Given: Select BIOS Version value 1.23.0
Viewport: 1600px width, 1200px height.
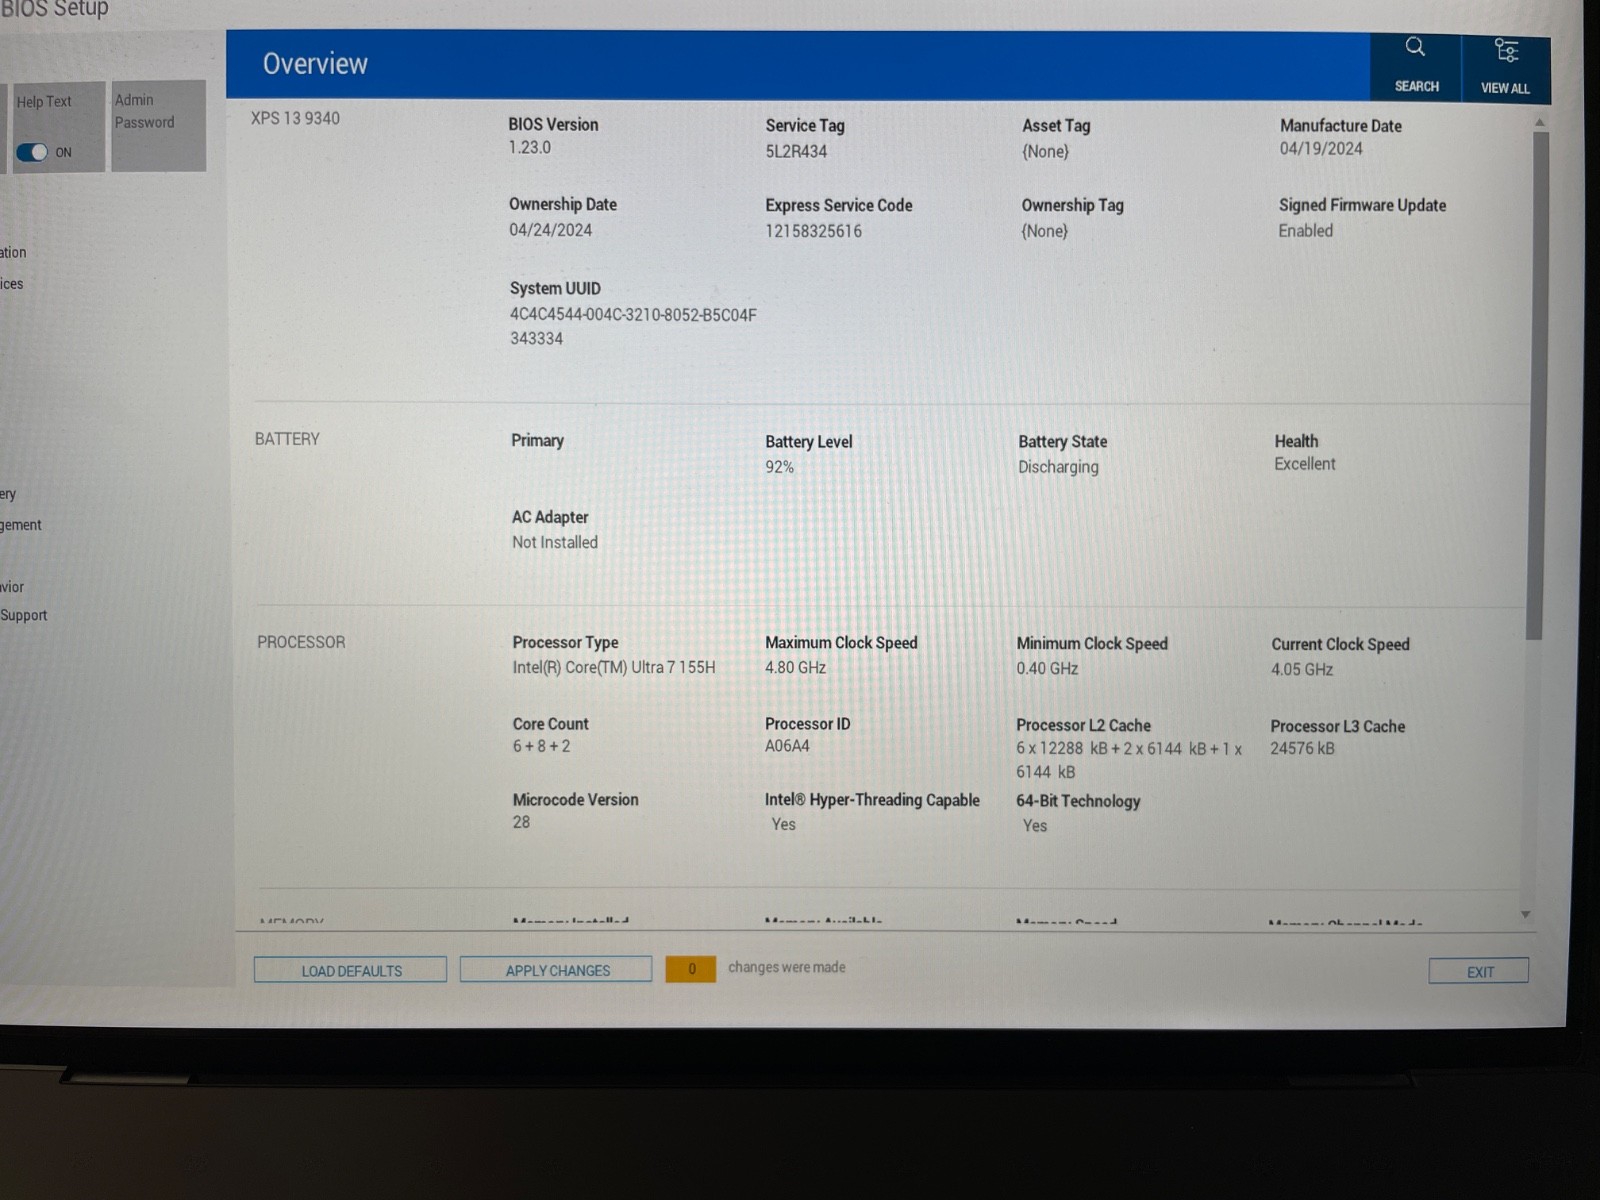Looking at the screenshot, I should (529, 147).
